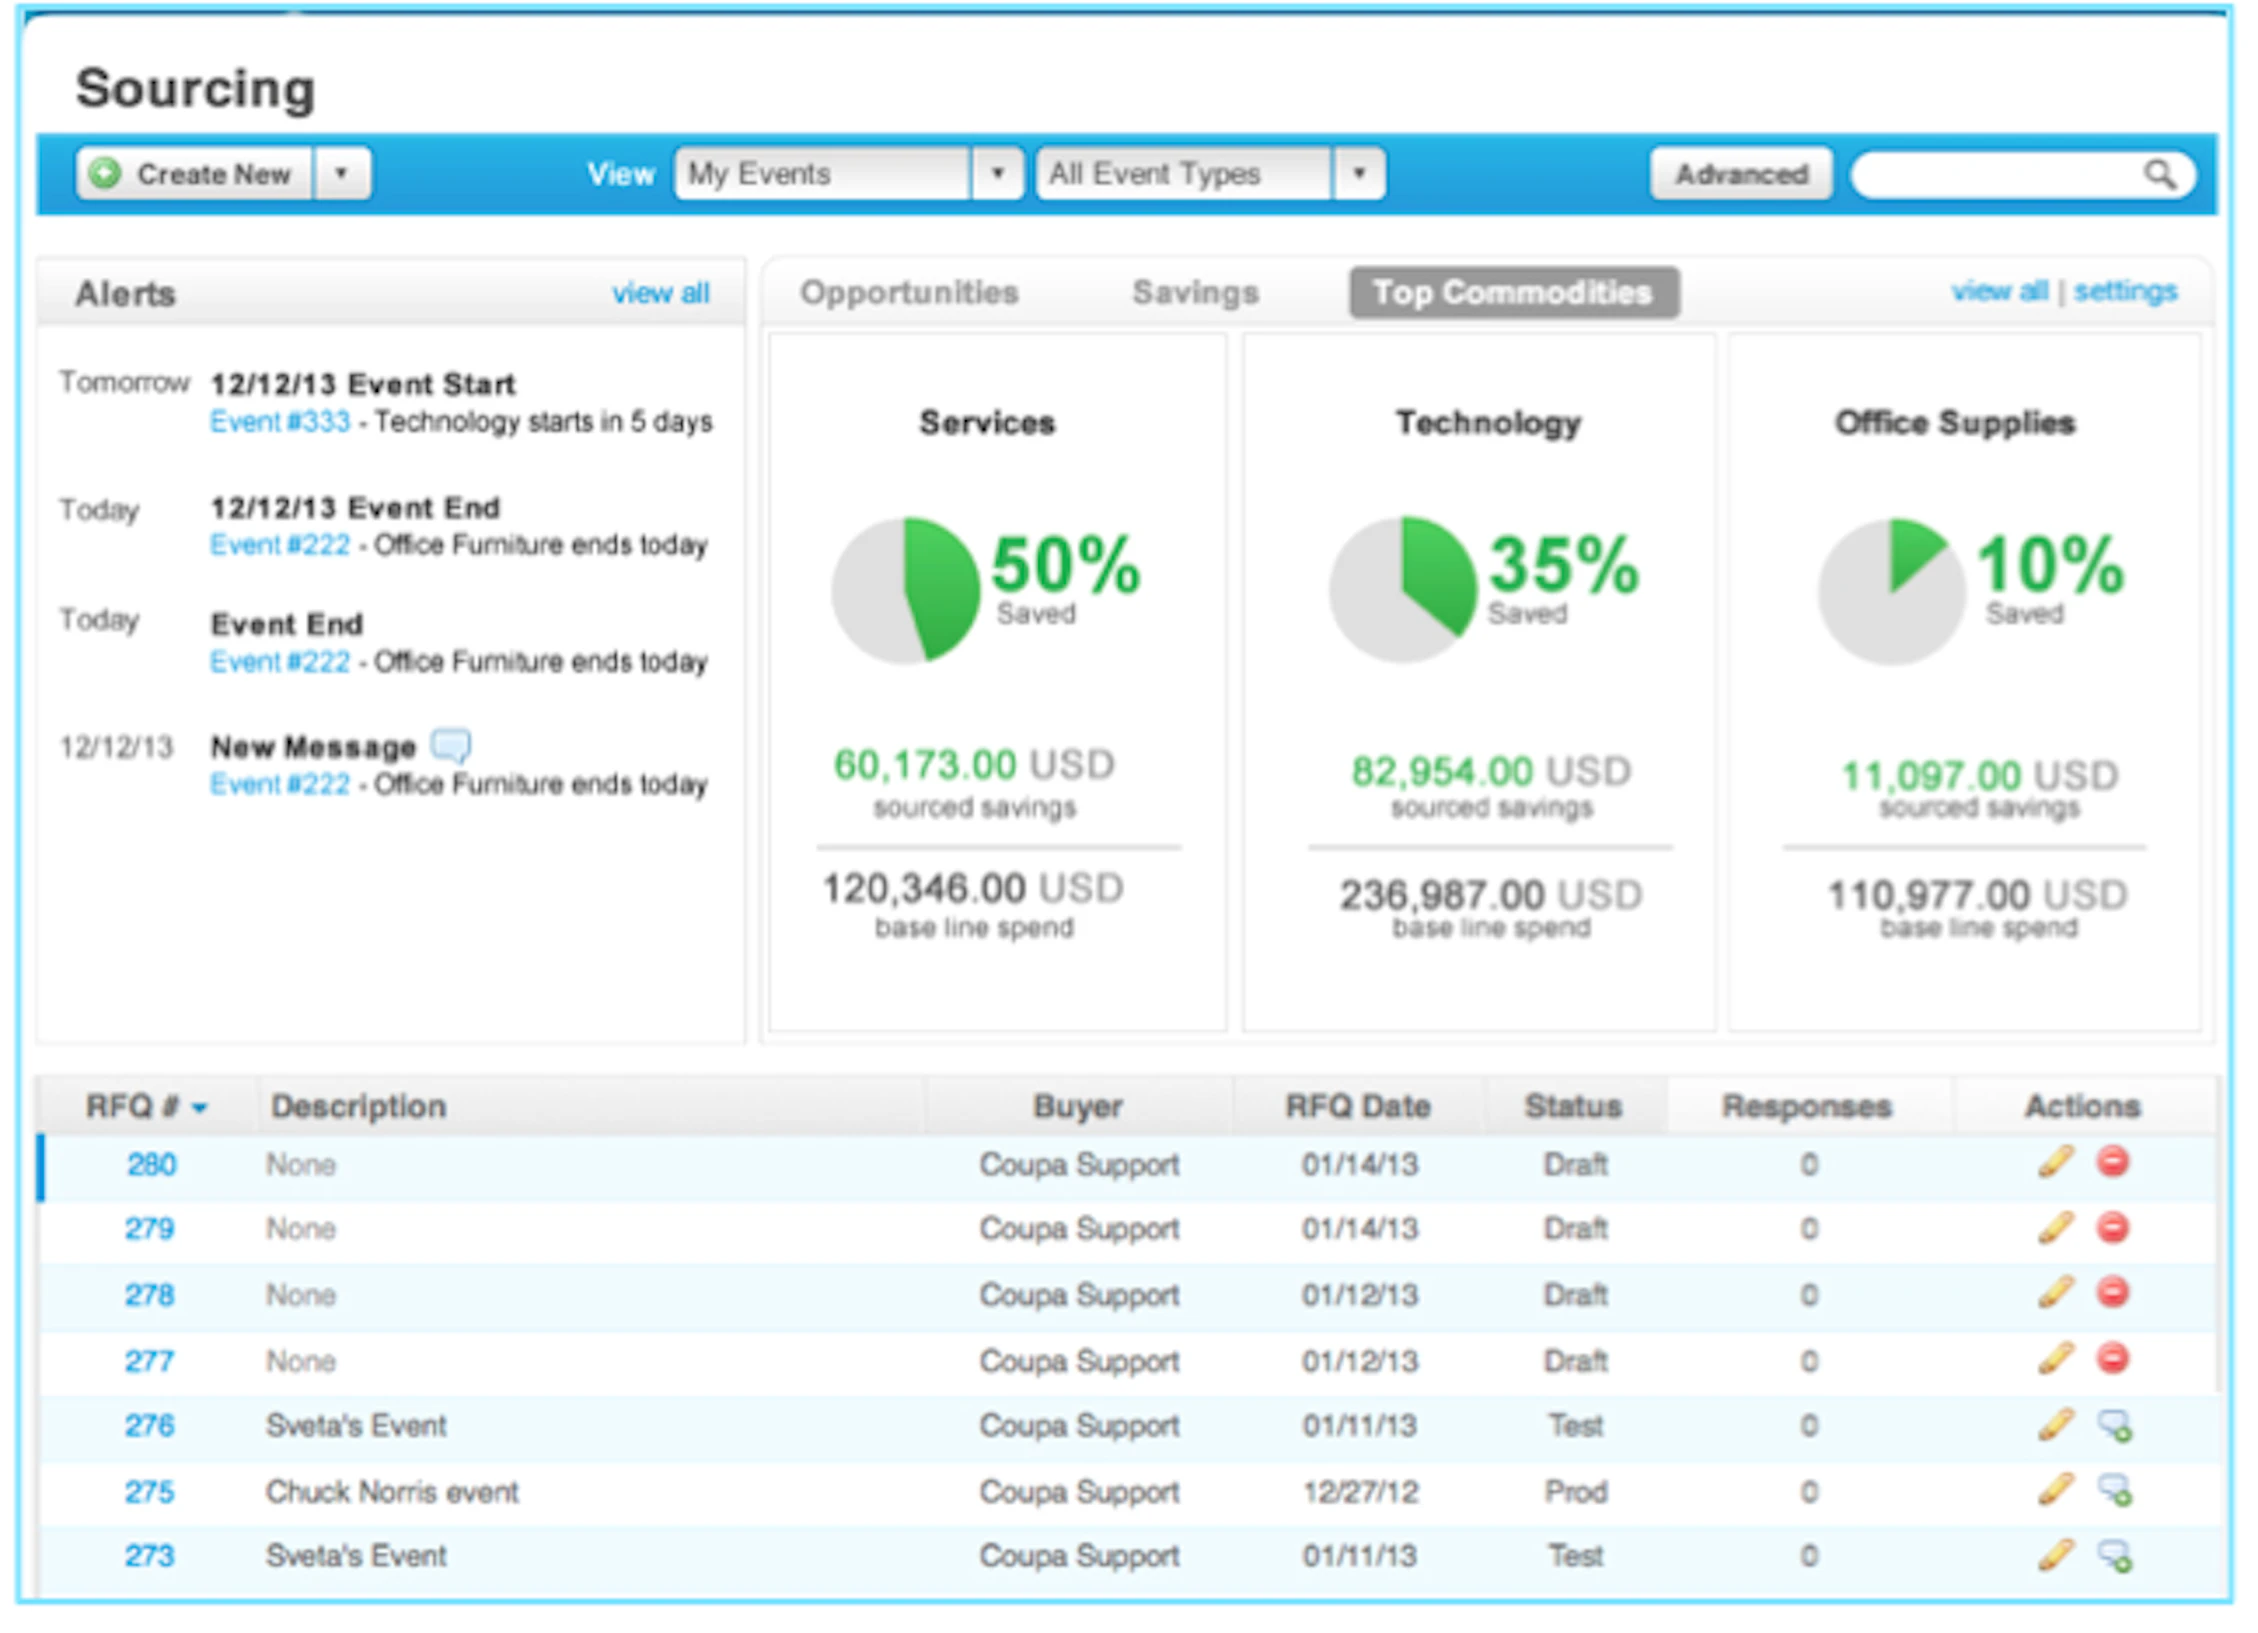2258x1633 pixels.
Task: Open the Opportunities tab
Action: 908,291
